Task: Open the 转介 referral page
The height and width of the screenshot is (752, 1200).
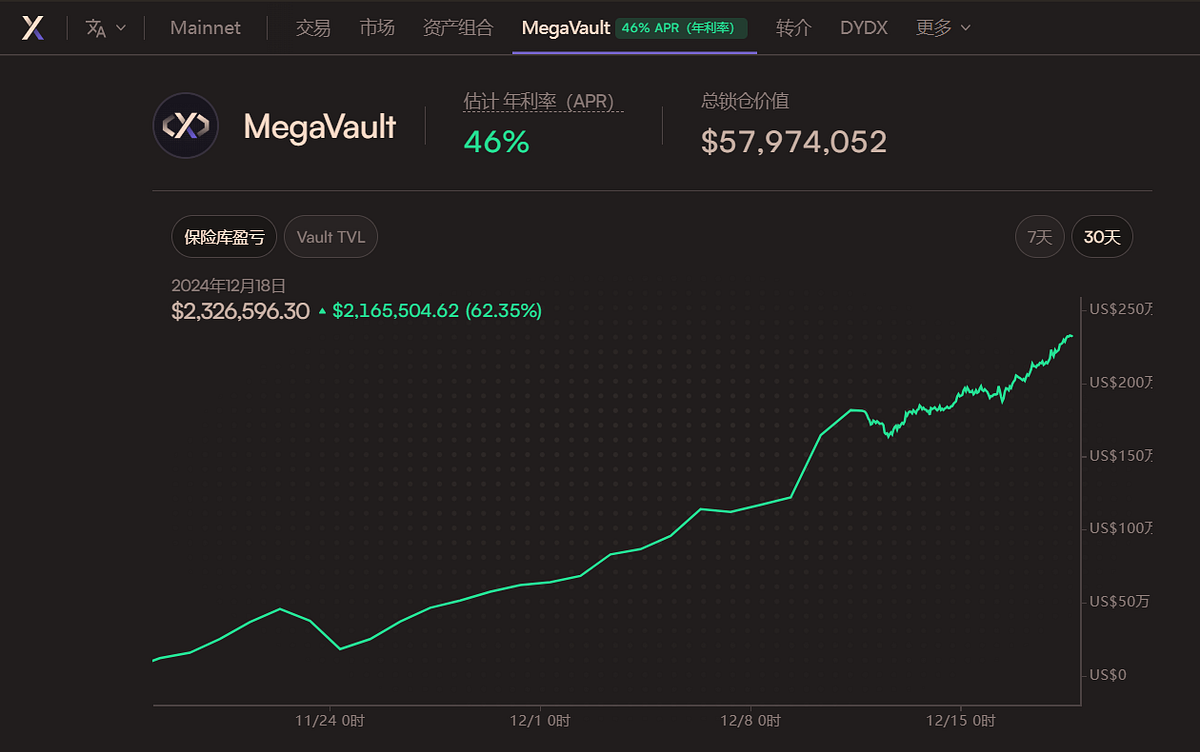Action: [793, 28]
